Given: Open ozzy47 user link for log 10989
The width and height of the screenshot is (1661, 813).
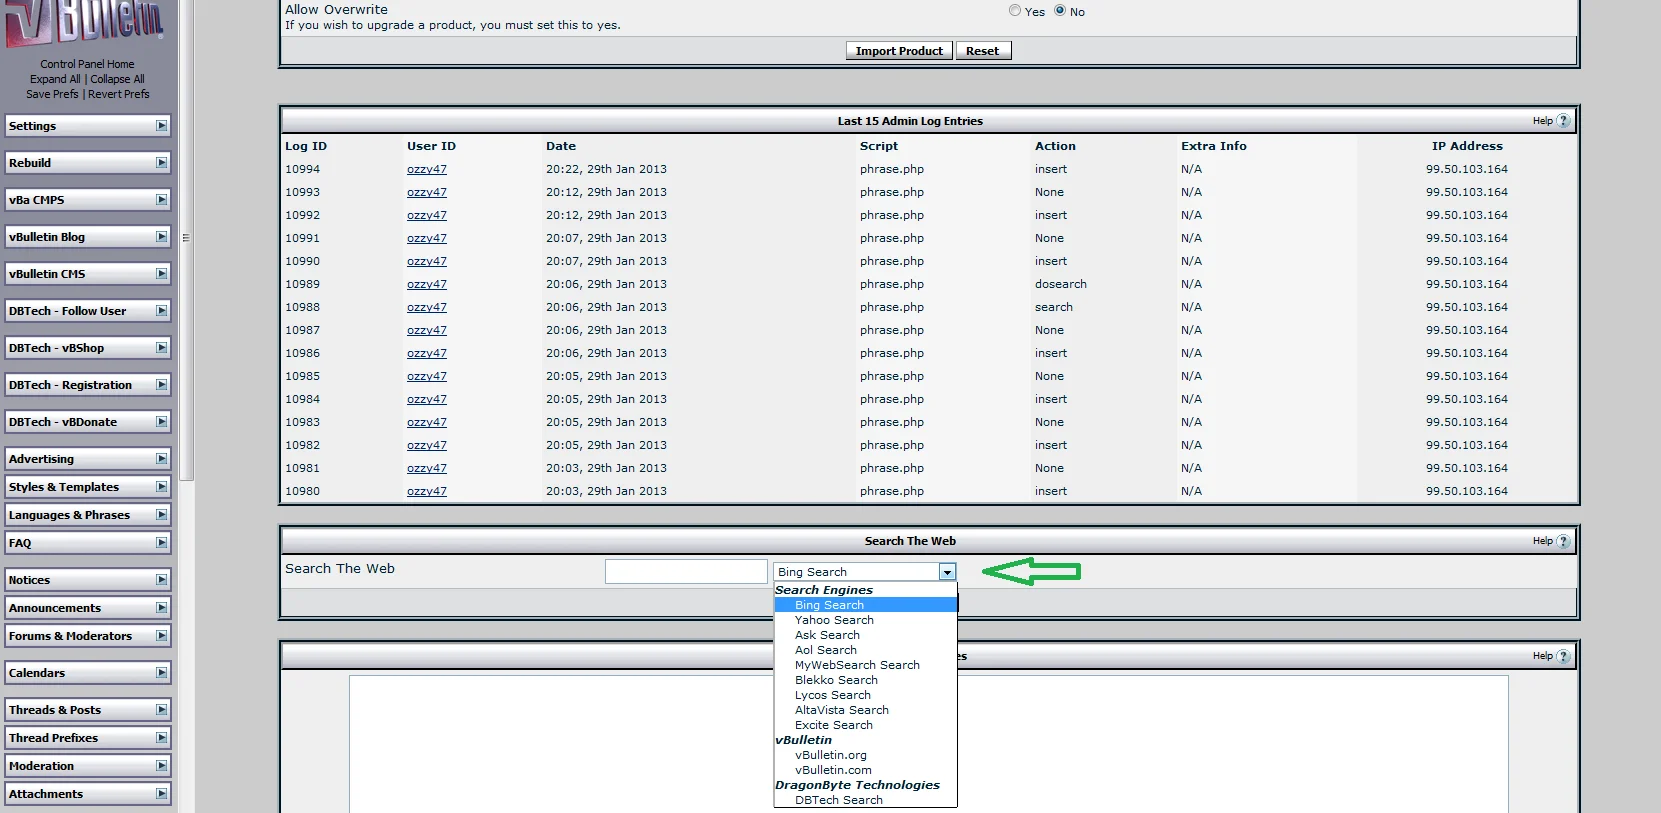Looking at the screenshot, I should pyautogui.click(x=427, y=284).
